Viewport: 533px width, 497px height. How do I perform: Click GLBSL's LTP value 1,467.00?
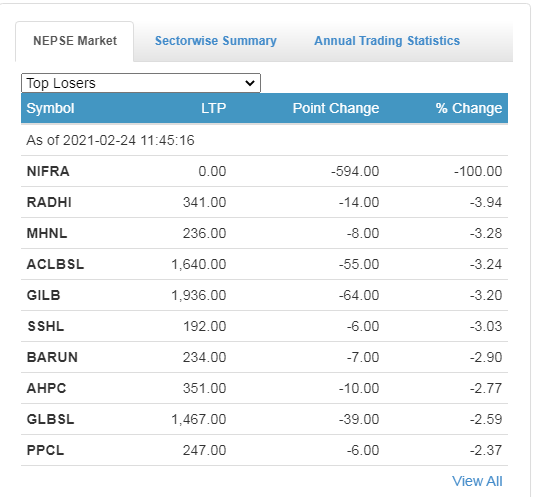point(199,419)
